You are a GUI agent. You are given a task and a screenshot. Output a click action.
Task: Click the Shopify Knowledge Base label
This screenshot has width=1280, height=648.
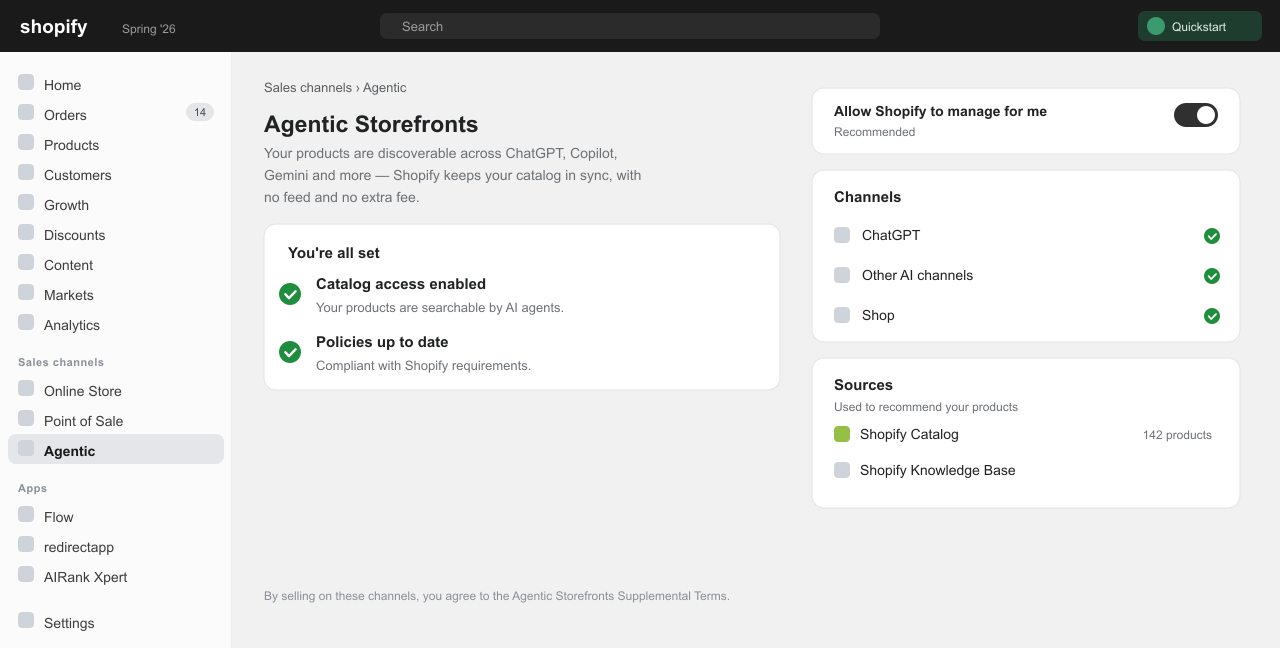click(938, 470)
